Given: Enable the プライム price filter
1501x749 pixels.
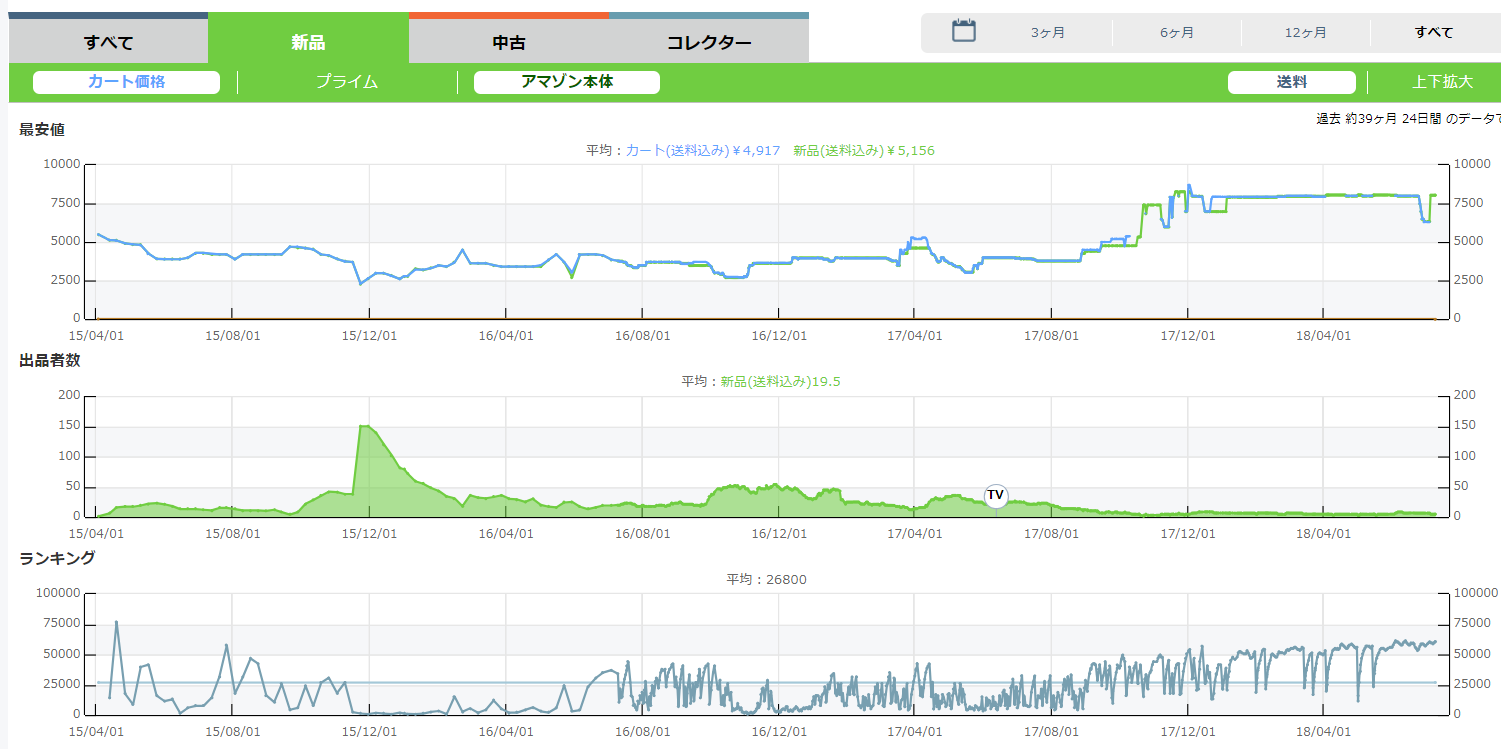Looking at the screenshot, I should pyautogui.click(x=347, y=82).
